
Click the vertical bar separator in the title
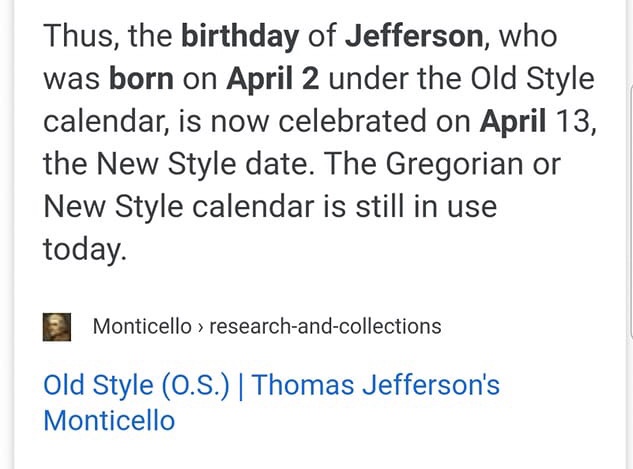coord(241,386)
